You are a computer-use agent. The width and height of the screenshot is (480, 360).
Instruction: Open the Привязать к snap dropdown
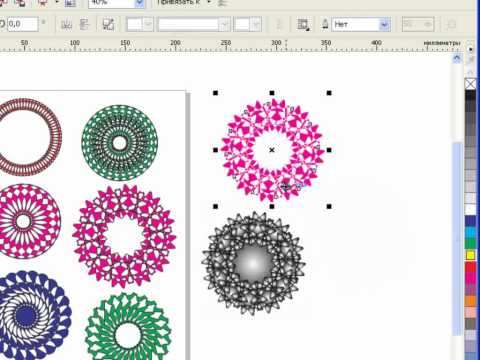tap(209, 2)
